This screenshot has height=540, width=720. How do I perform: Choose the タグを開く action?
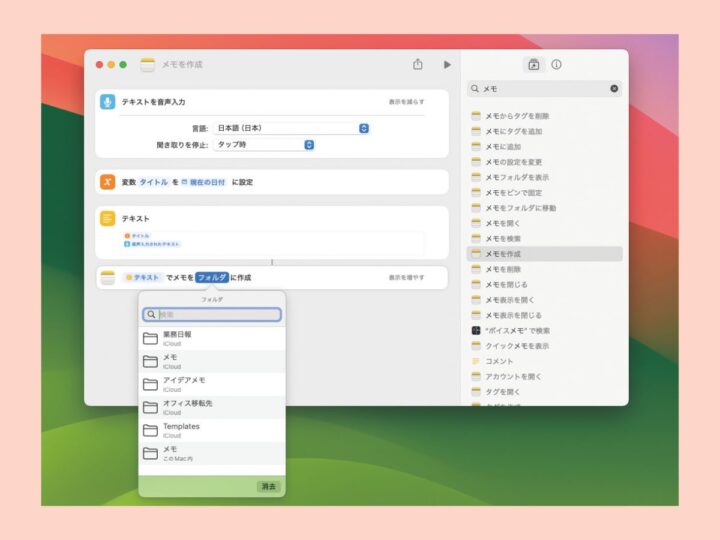coord(545,392)
